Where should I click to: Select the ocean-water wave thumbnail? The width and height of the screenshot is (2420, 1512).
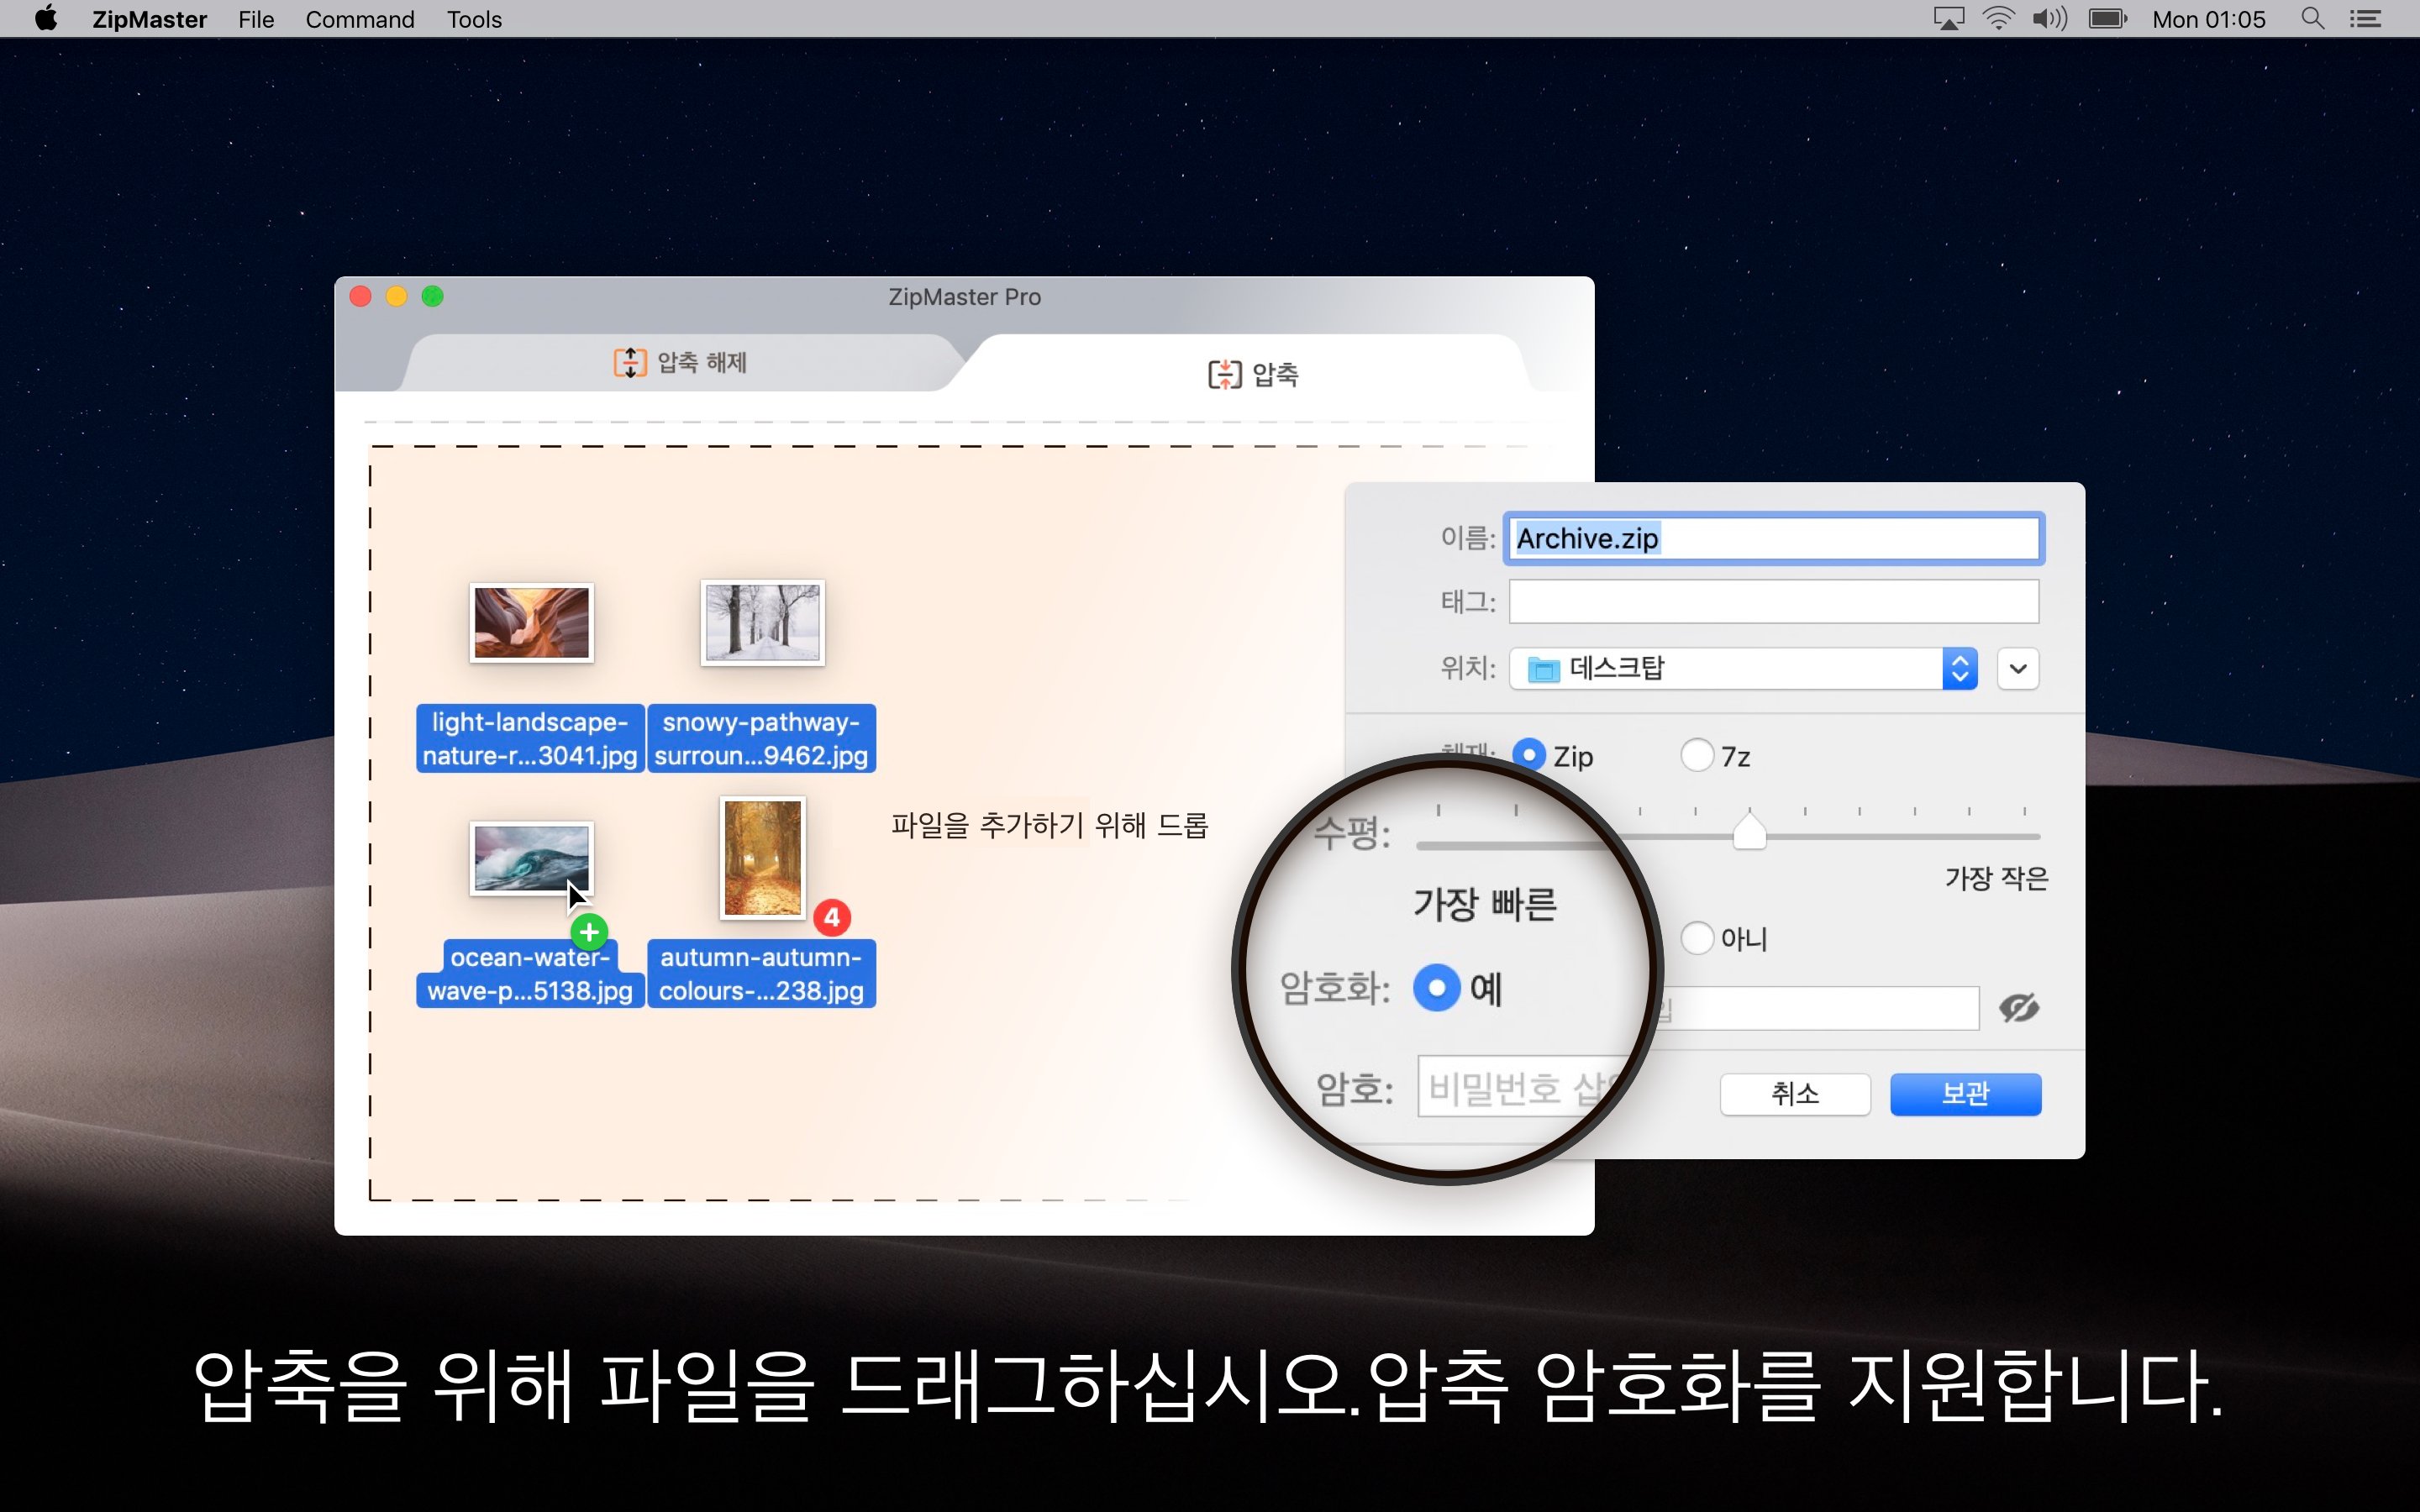tap(532, 858)
